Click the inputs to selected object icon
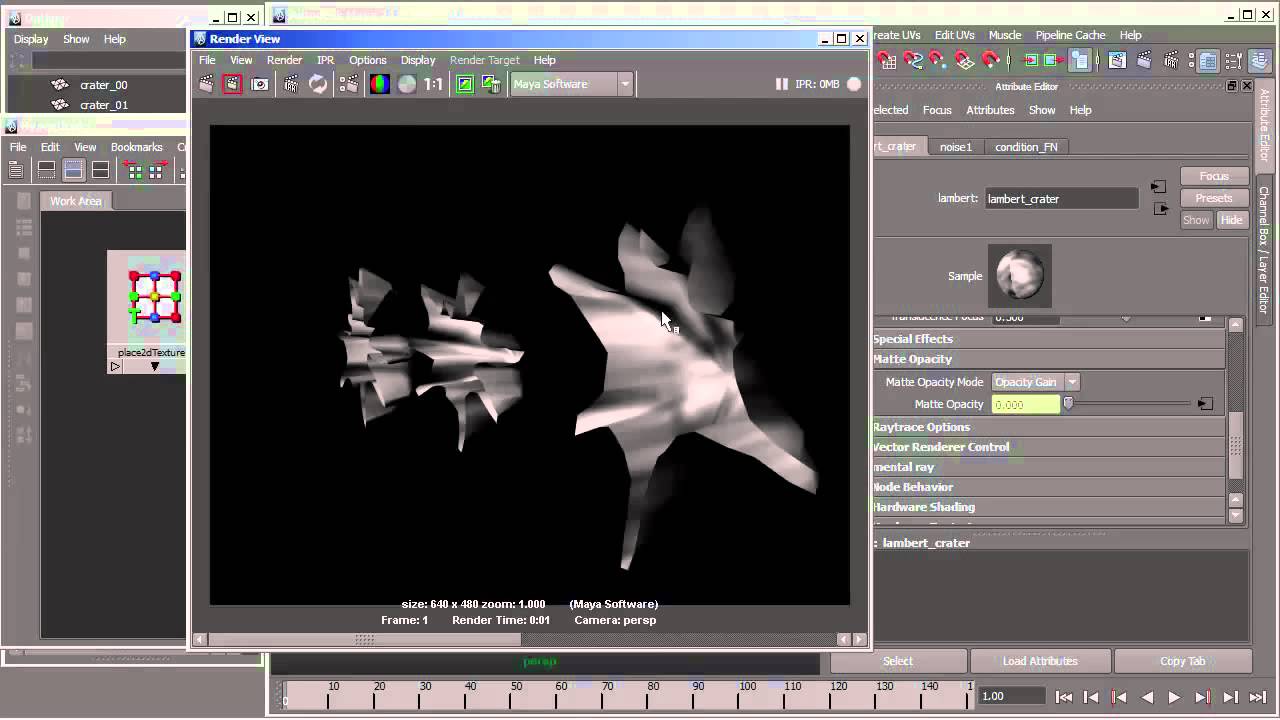The width and height of the screenshot is (1280, 720). pyautogui.click(x=1030, y=60)
